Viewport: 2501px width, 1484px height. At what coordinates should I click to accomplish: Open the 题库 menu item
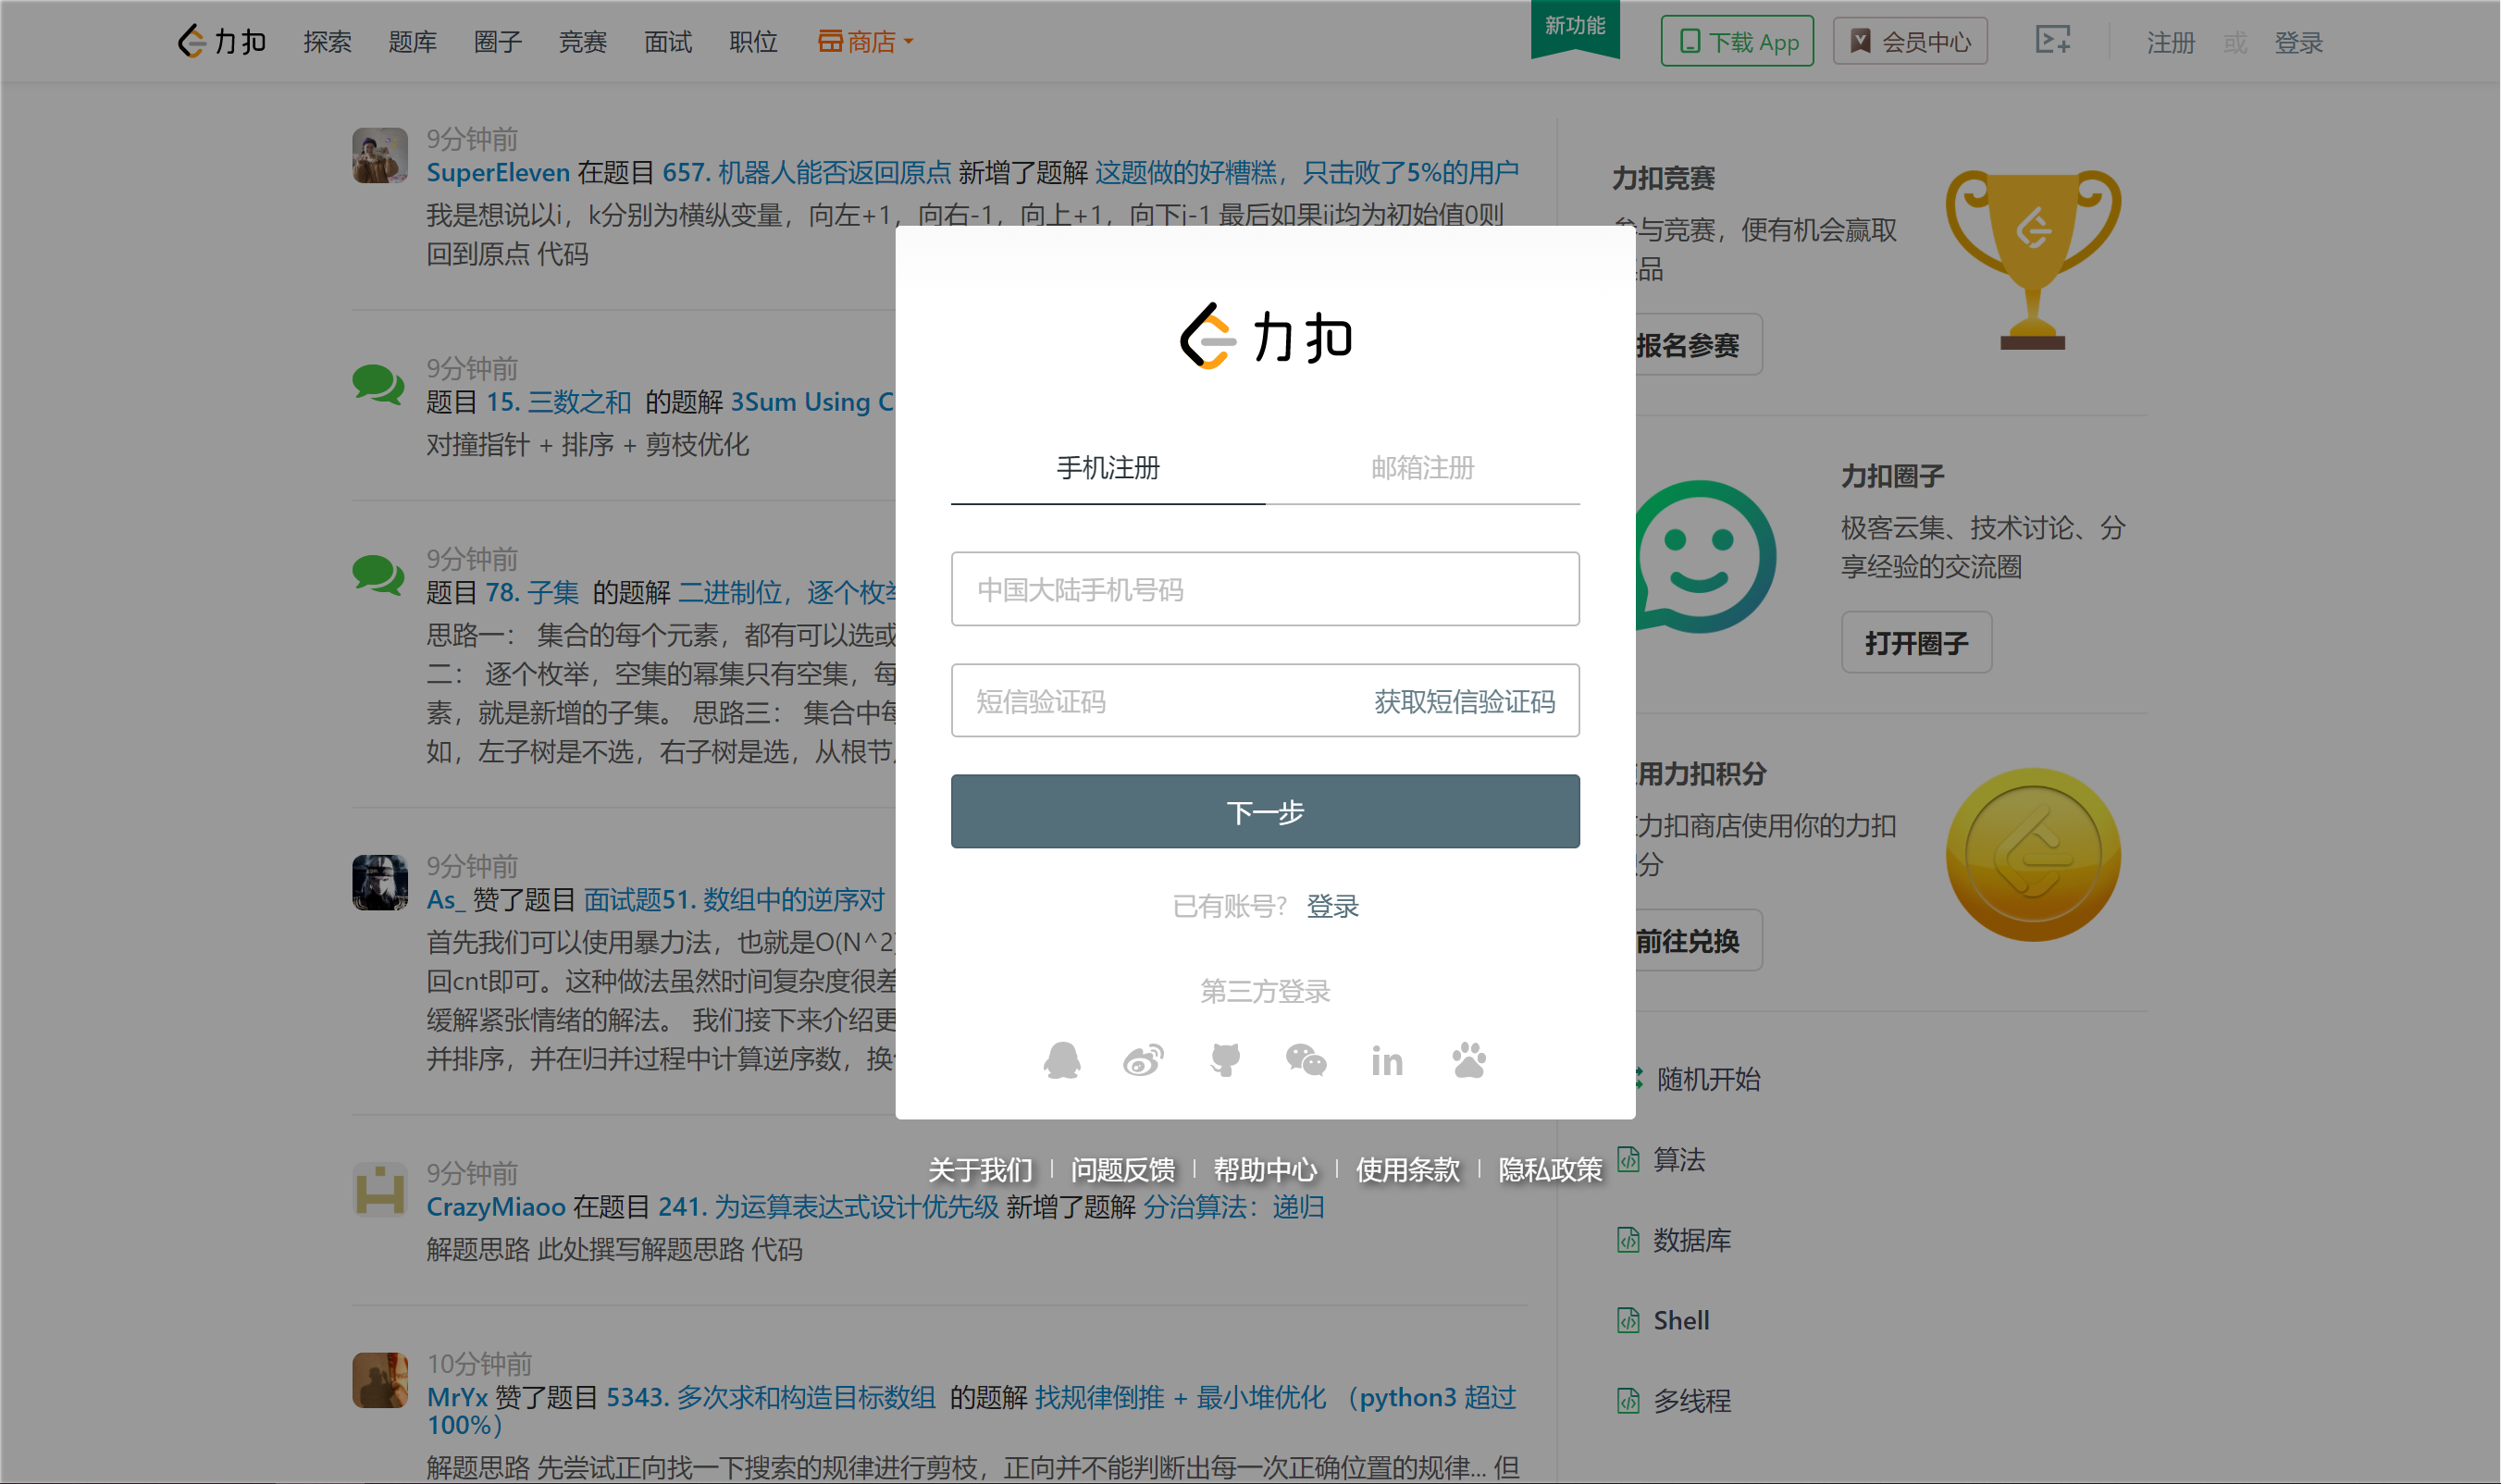tap(412, 41)
